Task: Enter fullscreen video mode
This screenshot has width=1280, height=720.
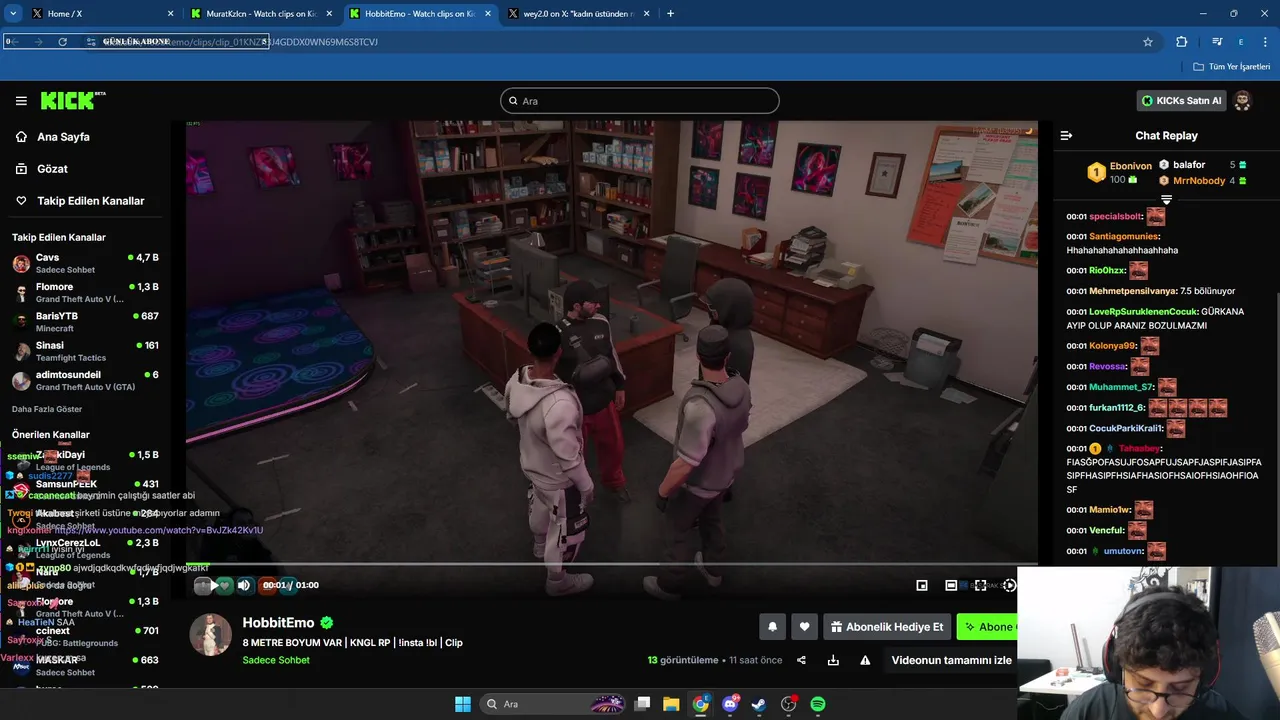Action: point(981,585)
